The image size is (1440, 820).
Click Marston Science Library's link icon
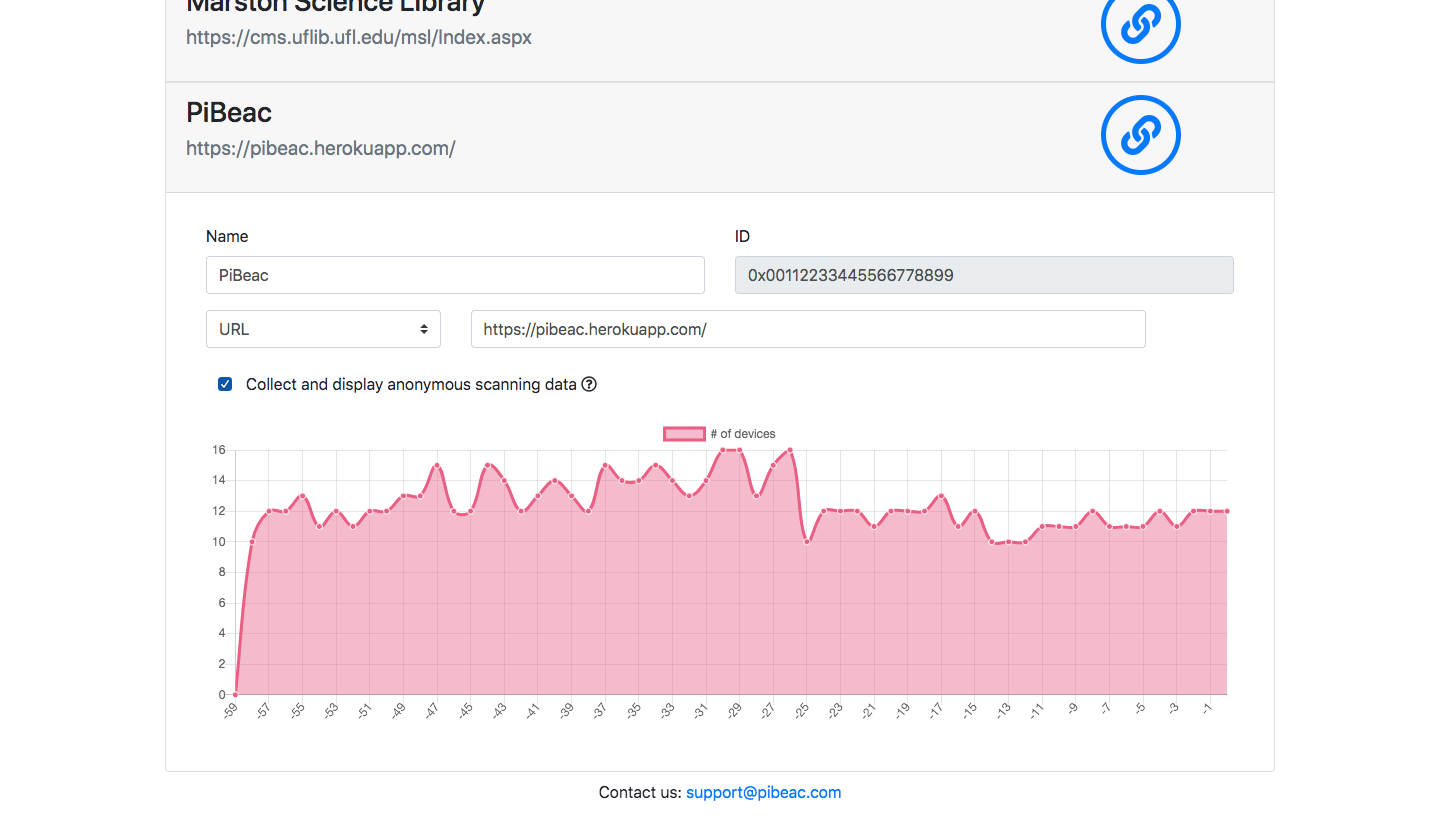pos(1140,24)
